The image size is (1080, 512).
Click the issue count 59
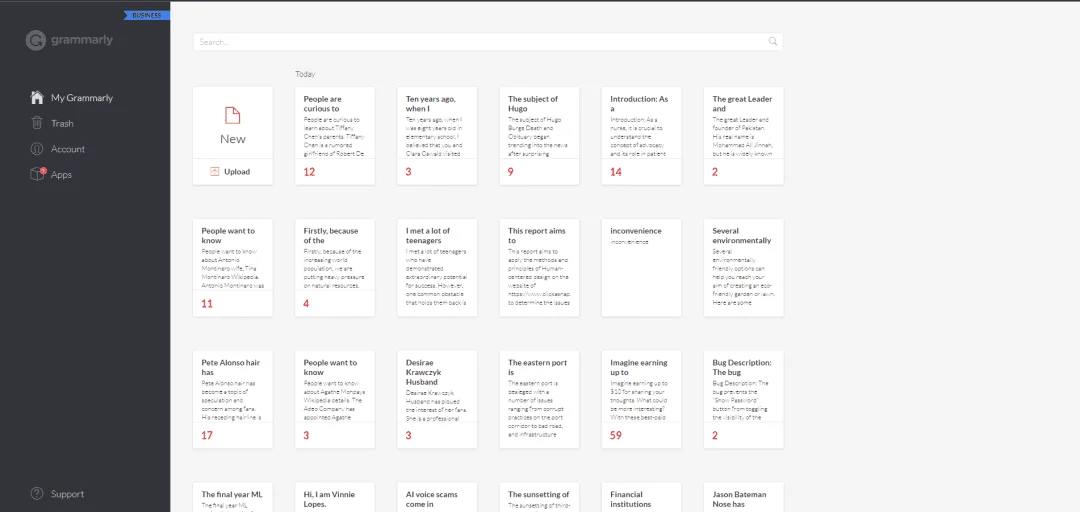(x=616, y=436)
